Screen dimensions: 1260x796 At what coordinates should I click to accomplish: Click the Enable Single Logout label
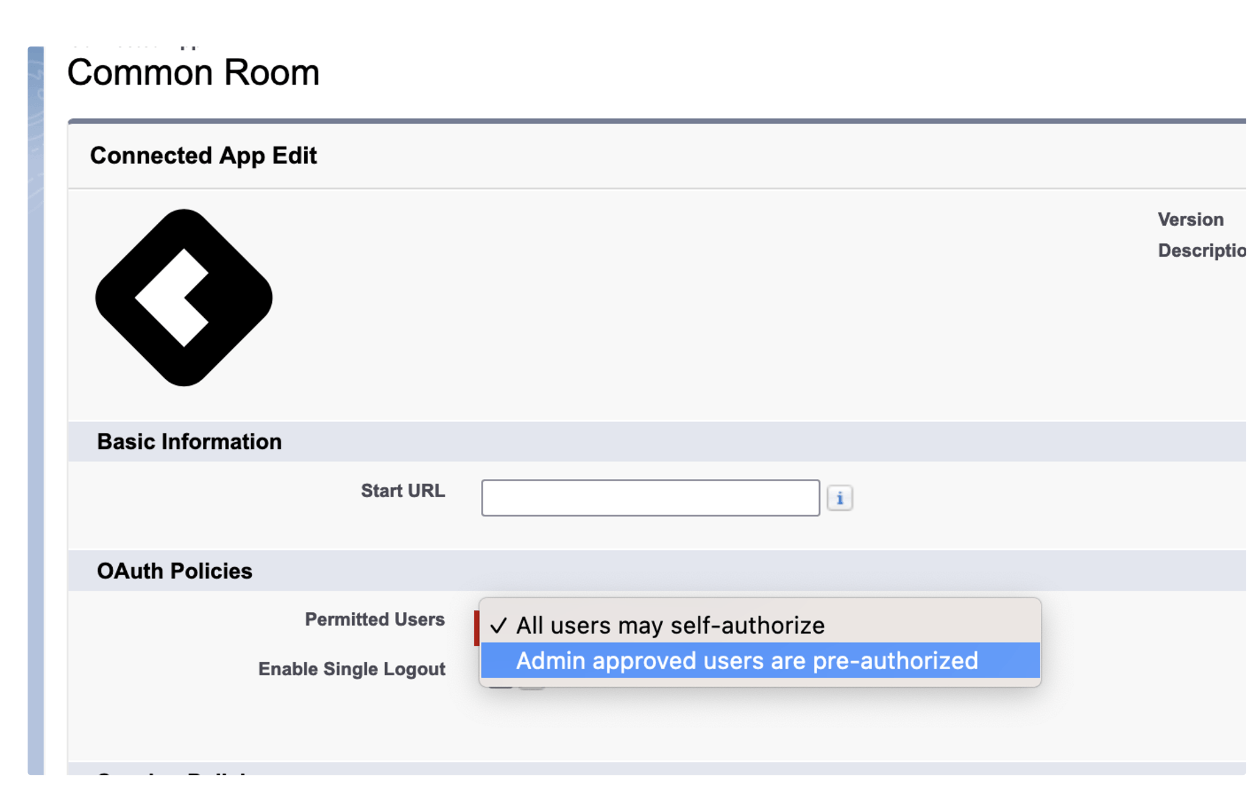352,669
